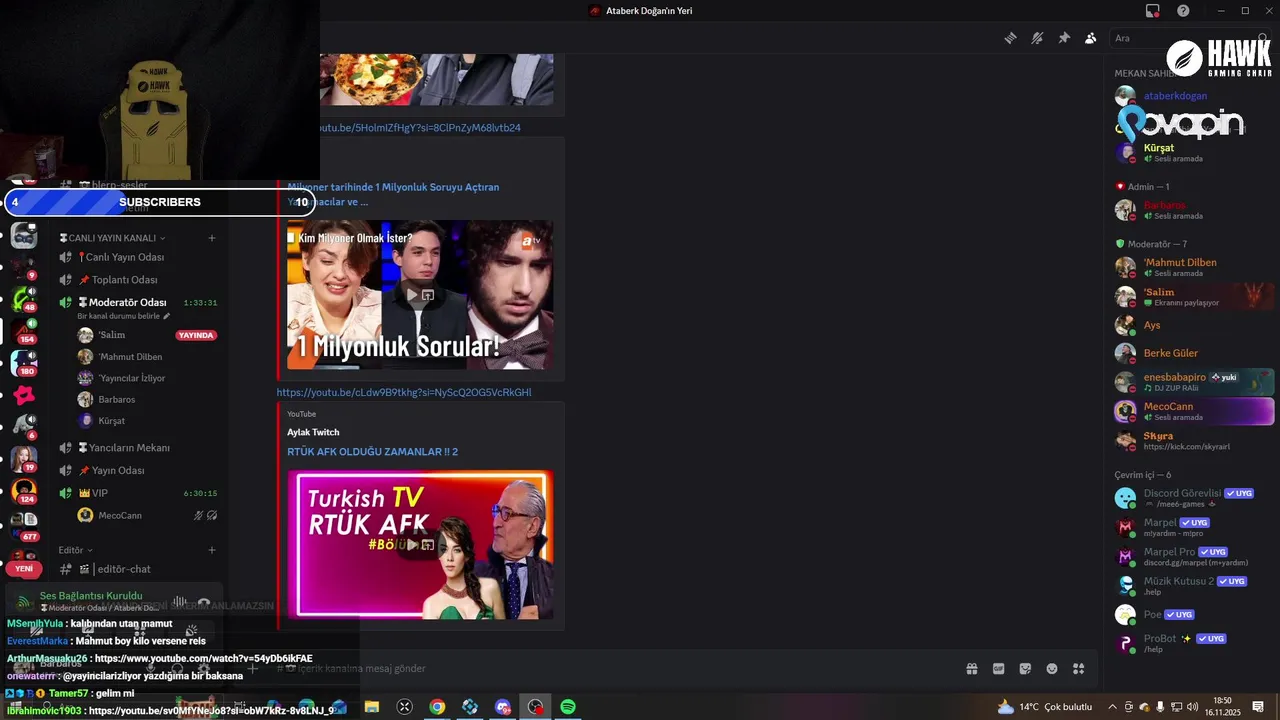Collapse the Editör category
This screenshot has width=1280, height=720.
[75, 550]
